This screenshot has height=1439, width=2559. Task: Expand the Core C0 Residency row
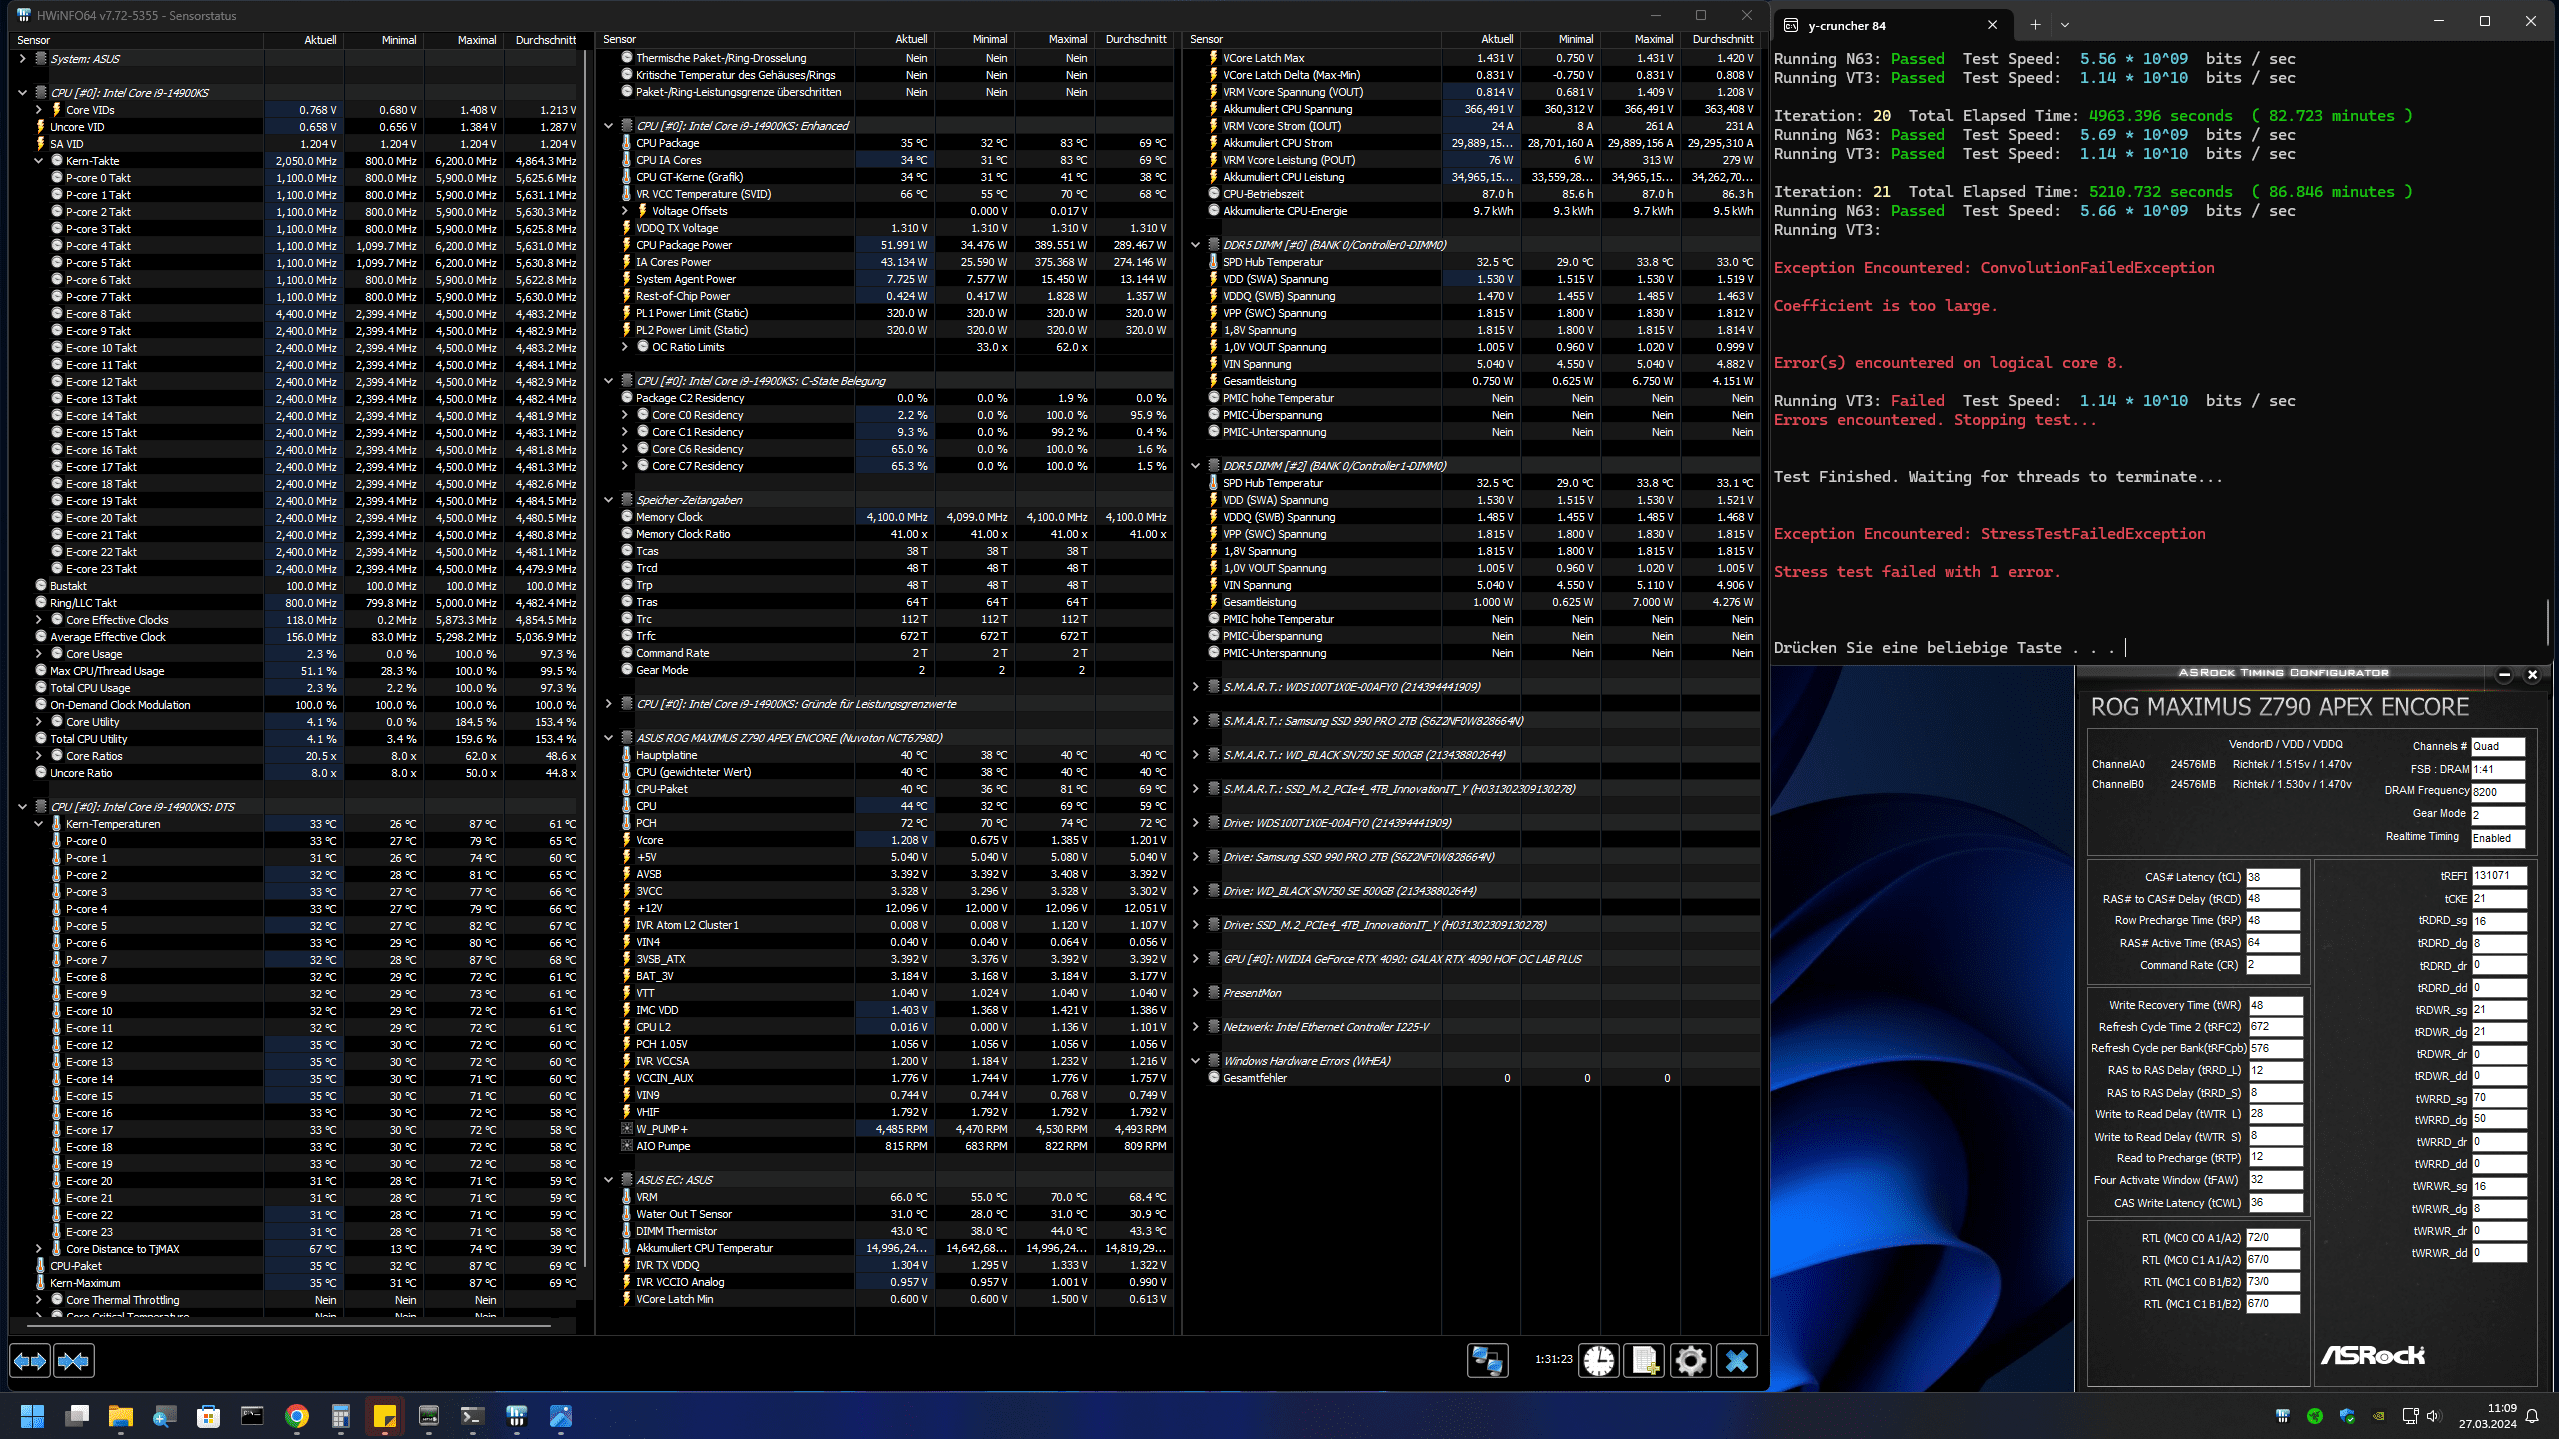click(625, 415)
